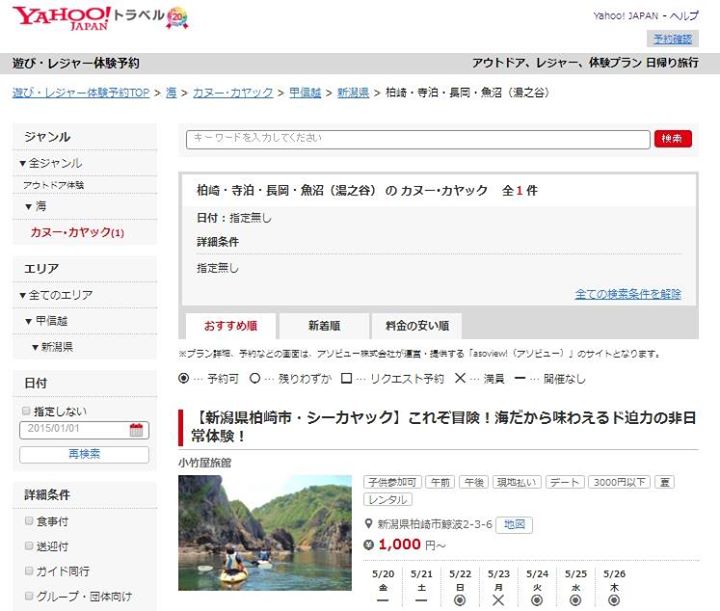Image resolution: width=720 pixels, height=611 pixels.
Task: Select the 5/26 availability circle icon
Action: [x=614, y=600]
